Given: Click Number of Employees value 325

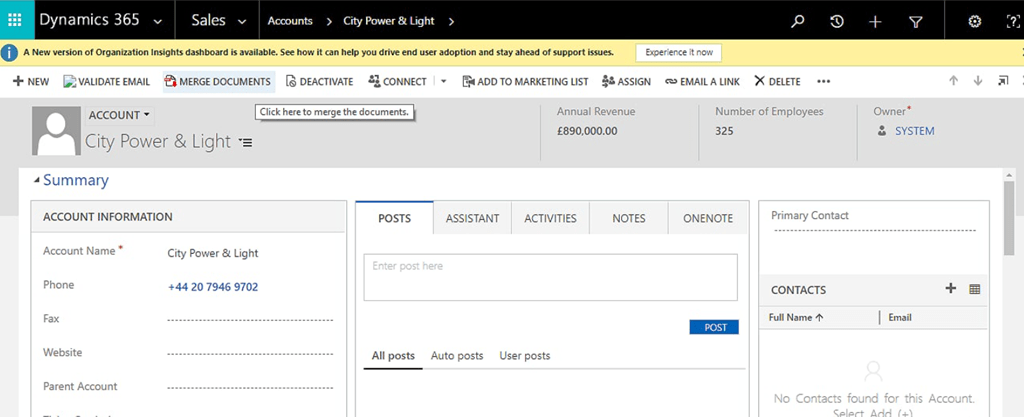Looking at the screenshot, I should point(724,131).
